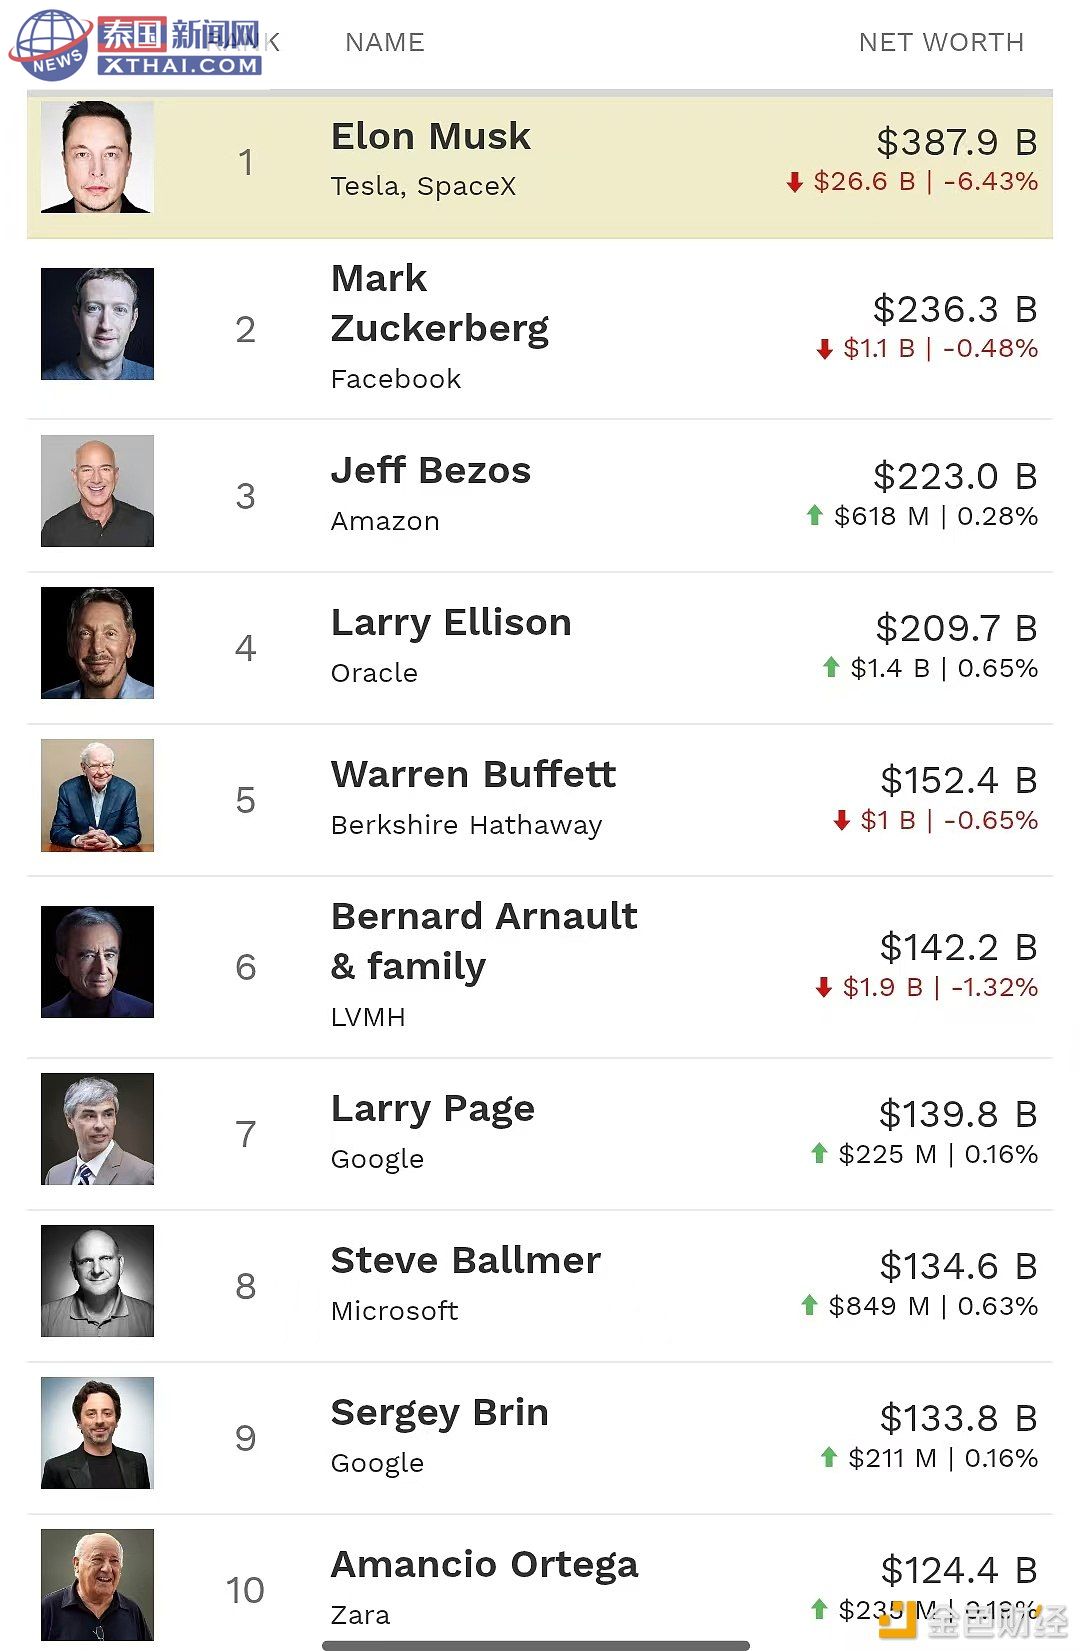The width and height of the screenshot is (1080, 1651).
Task: Select Larry Ellison's photo
Action: pos(97,643)
